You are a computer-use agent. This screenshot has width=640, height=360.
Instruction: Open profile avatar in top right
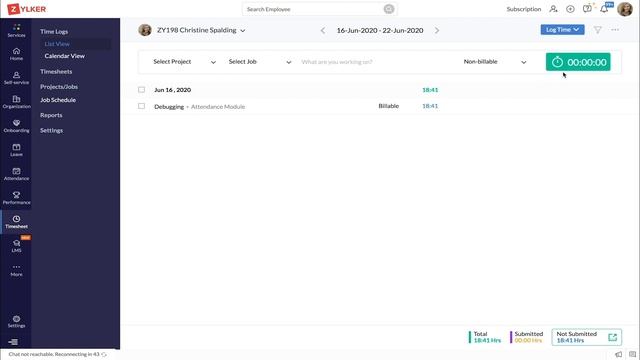point(625,9)
